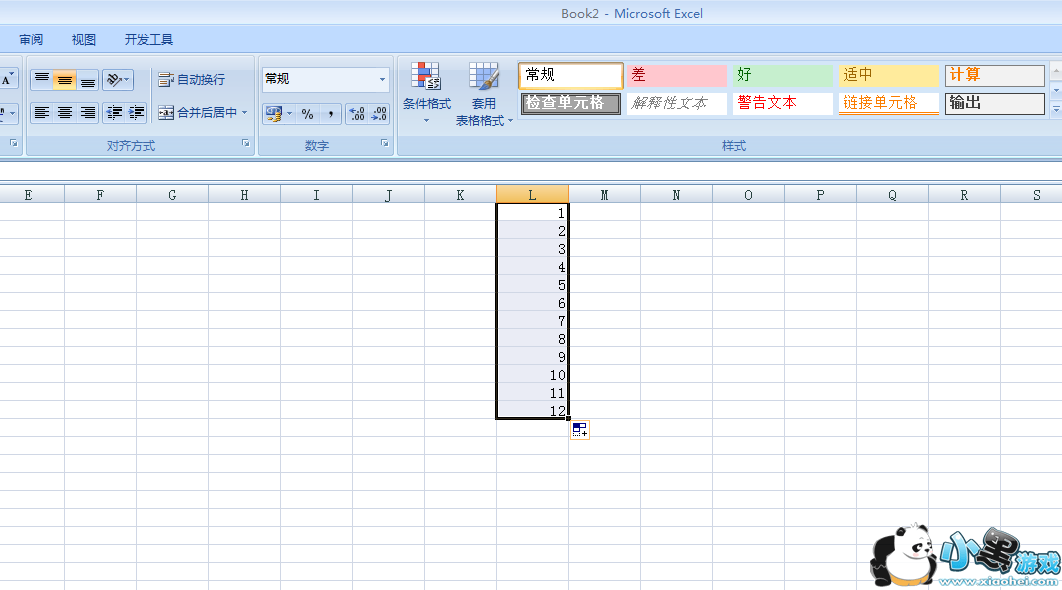The image size is (1062, 590).
Task: Open the alignment (对齐方式) dialog launcher
Action: tap(245, 145)
